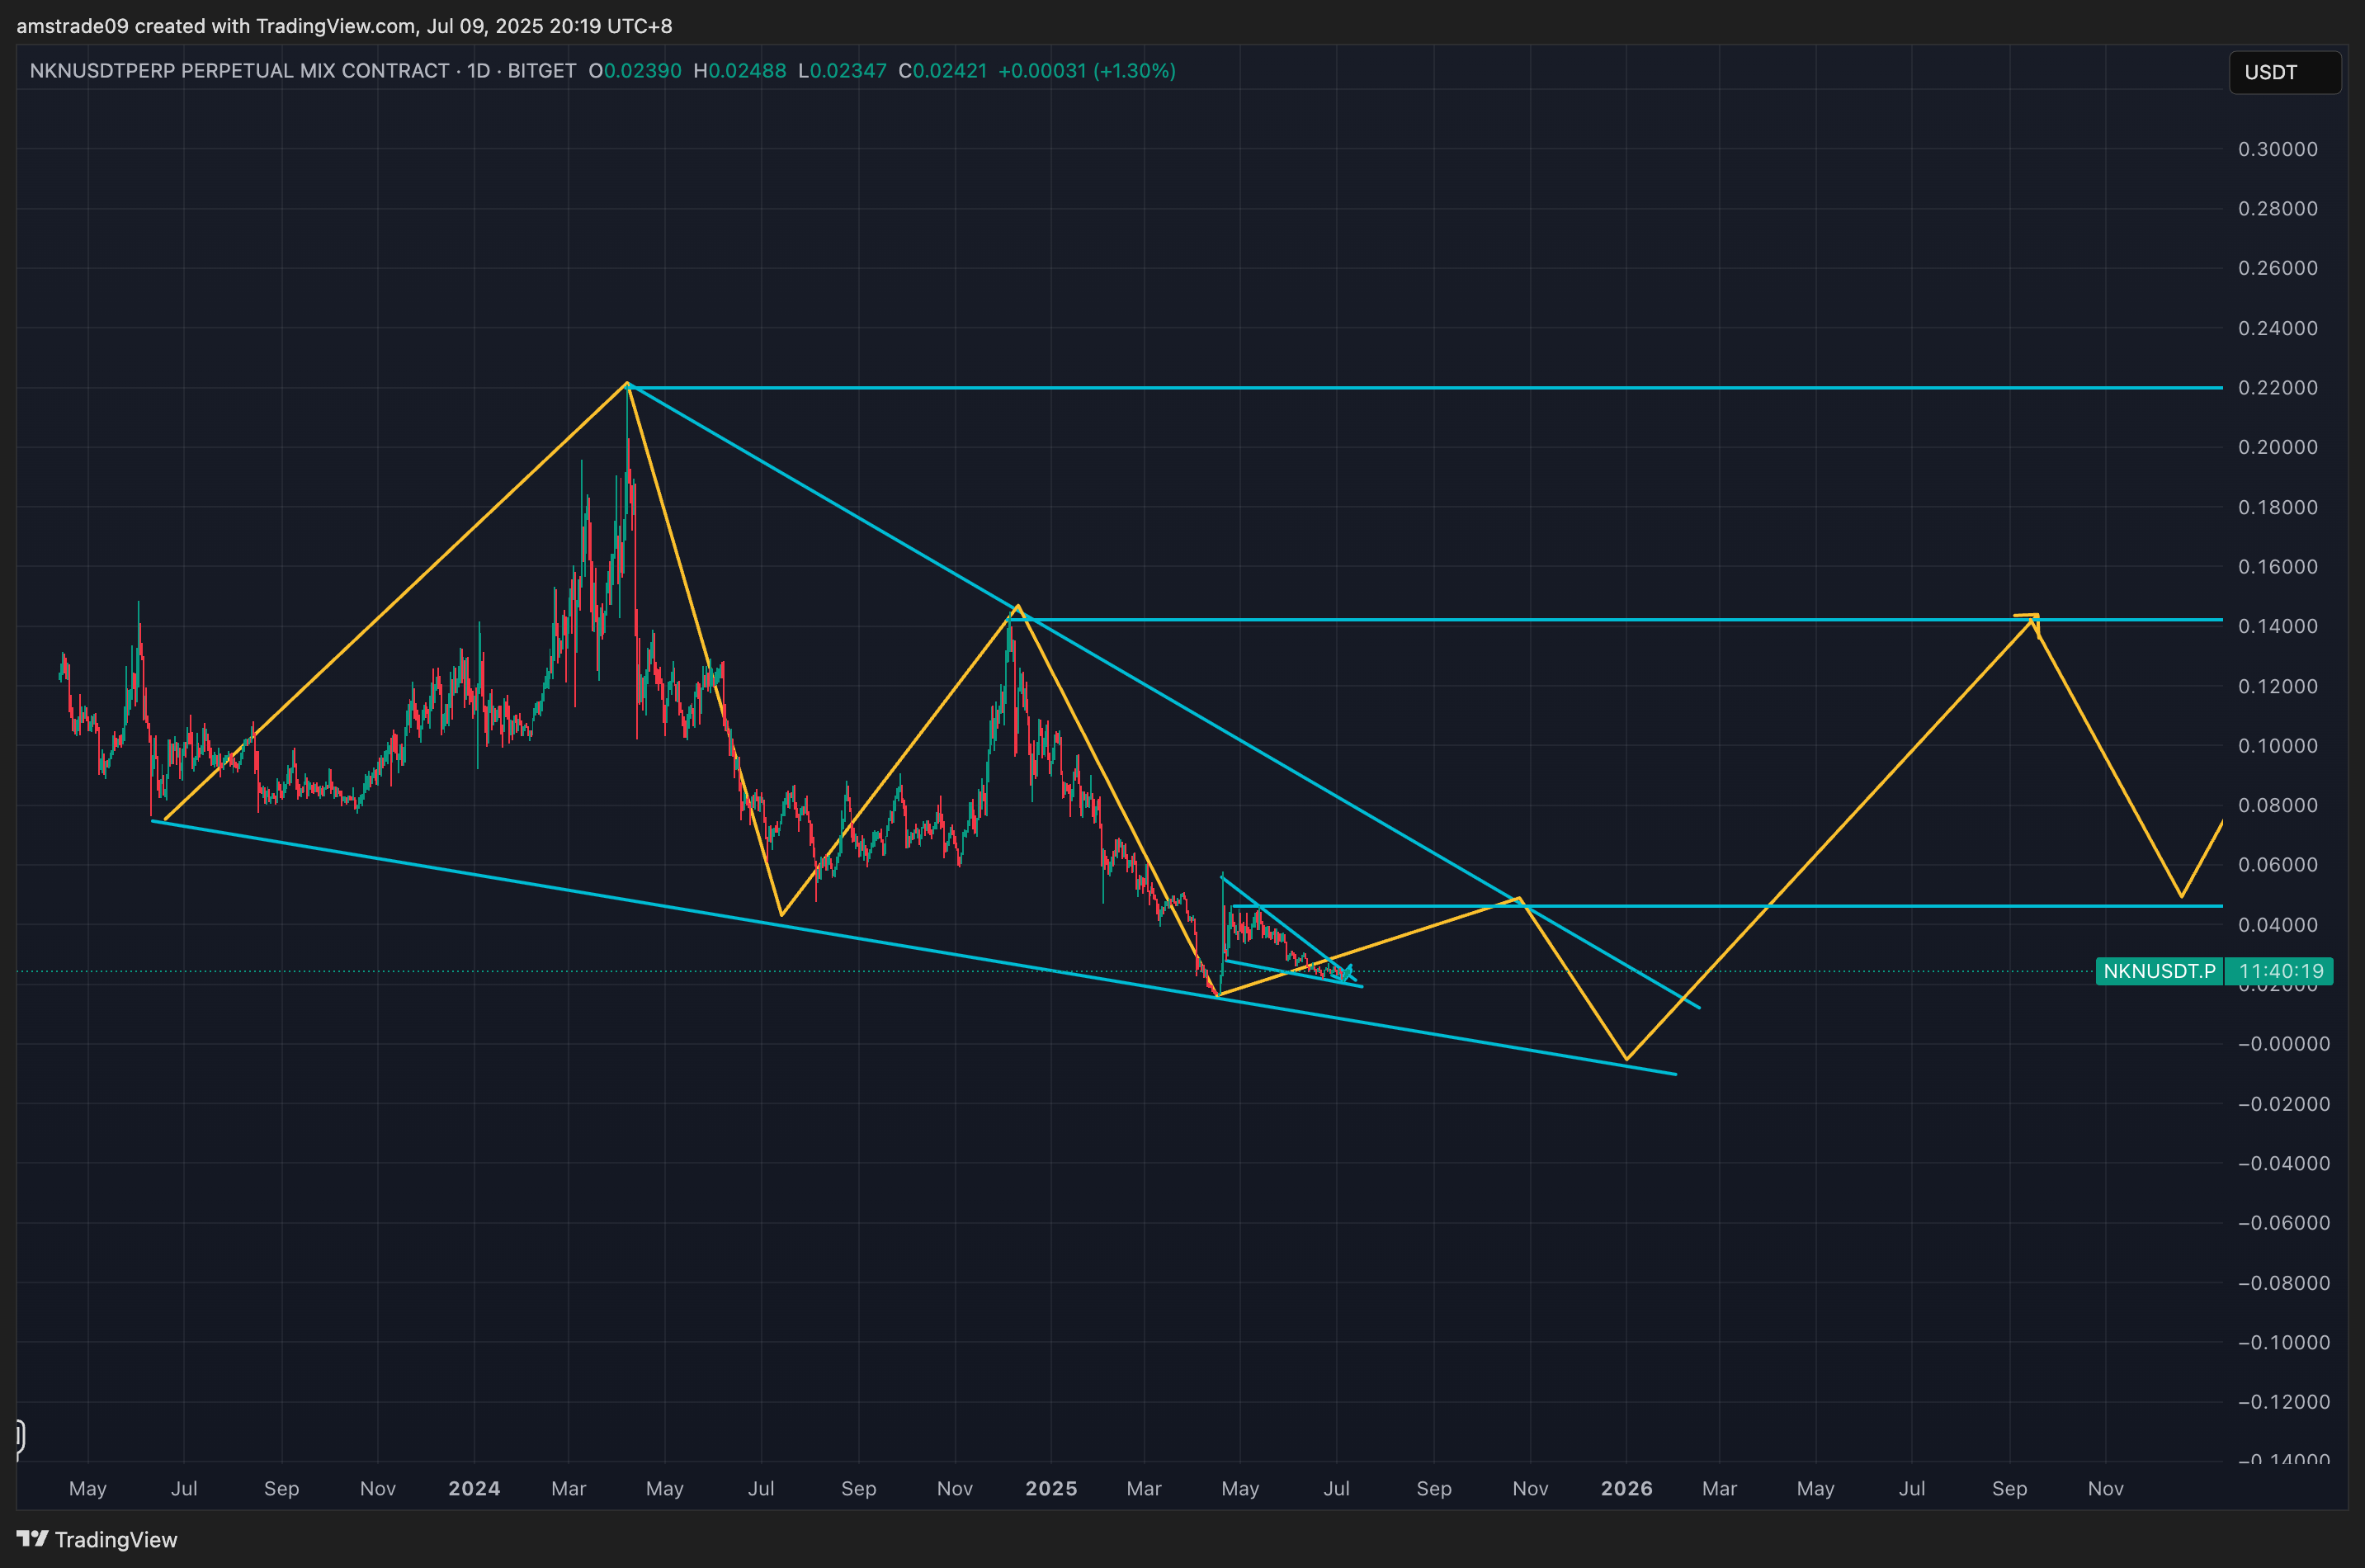Viewport: 2365px width, 1568px height.
Task: Select the cyan horizontal line at 0.22000
Action: (x=1425, y=387)
